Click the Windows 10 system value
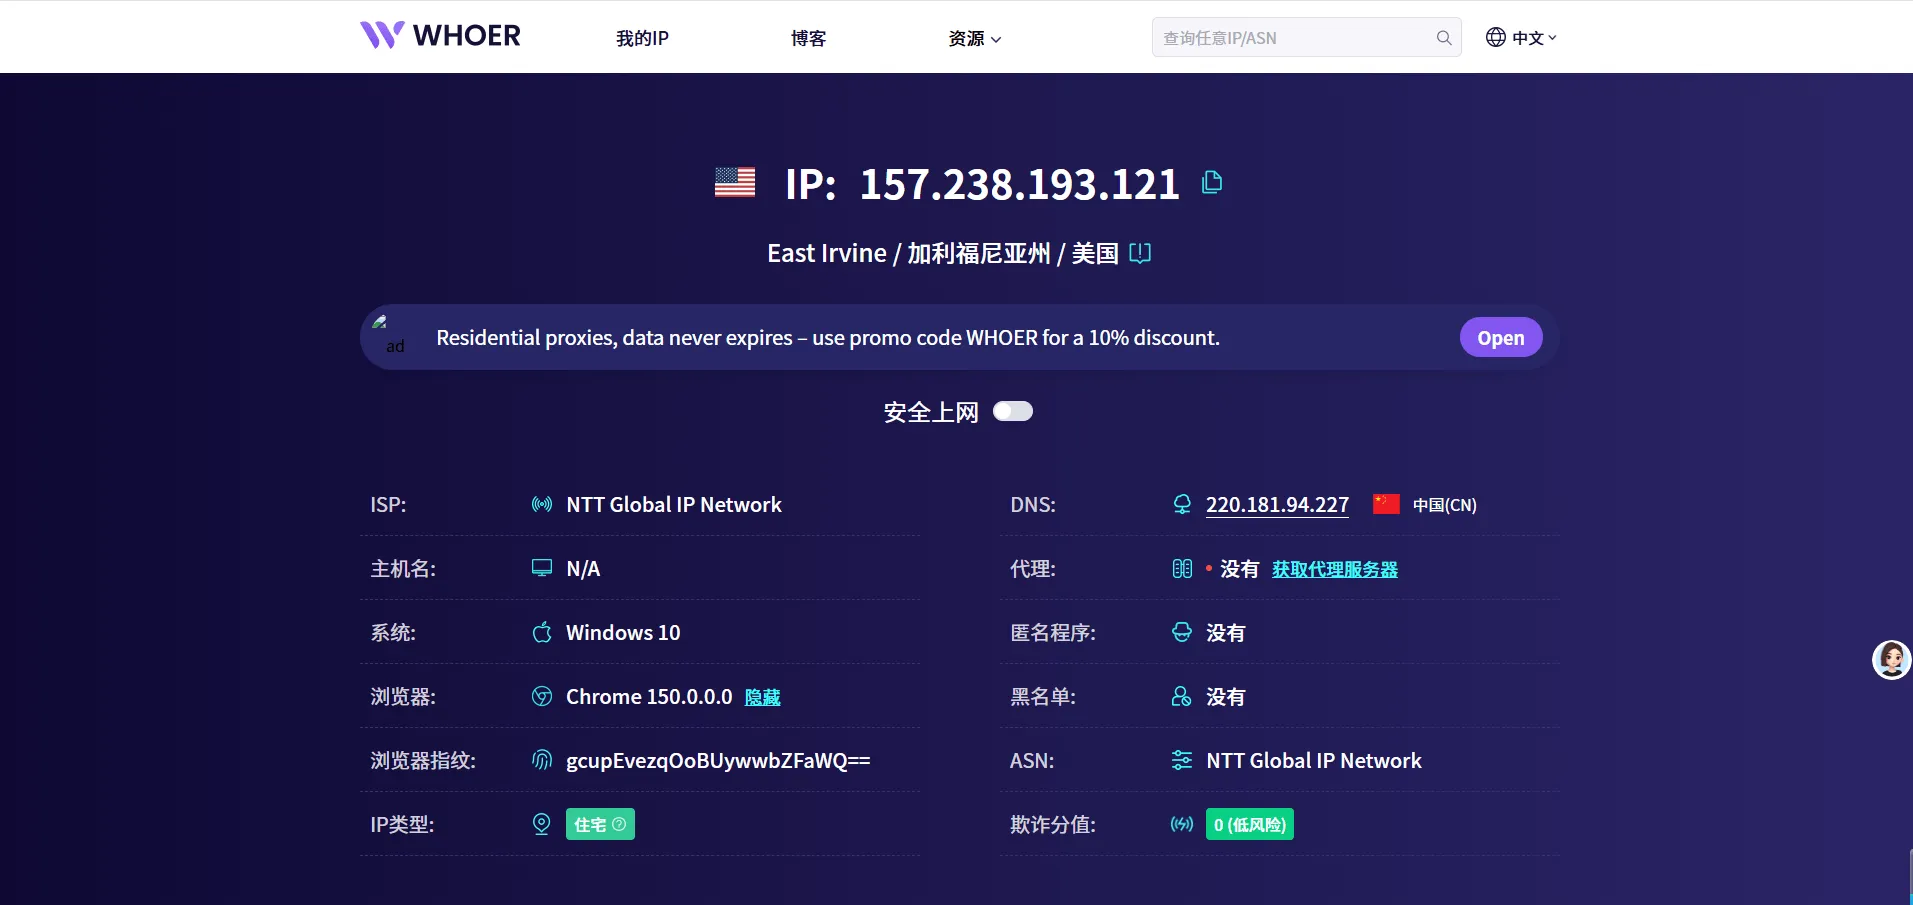Image resolution: width=1913 pixels, height=905 pixels. point(623,633)
